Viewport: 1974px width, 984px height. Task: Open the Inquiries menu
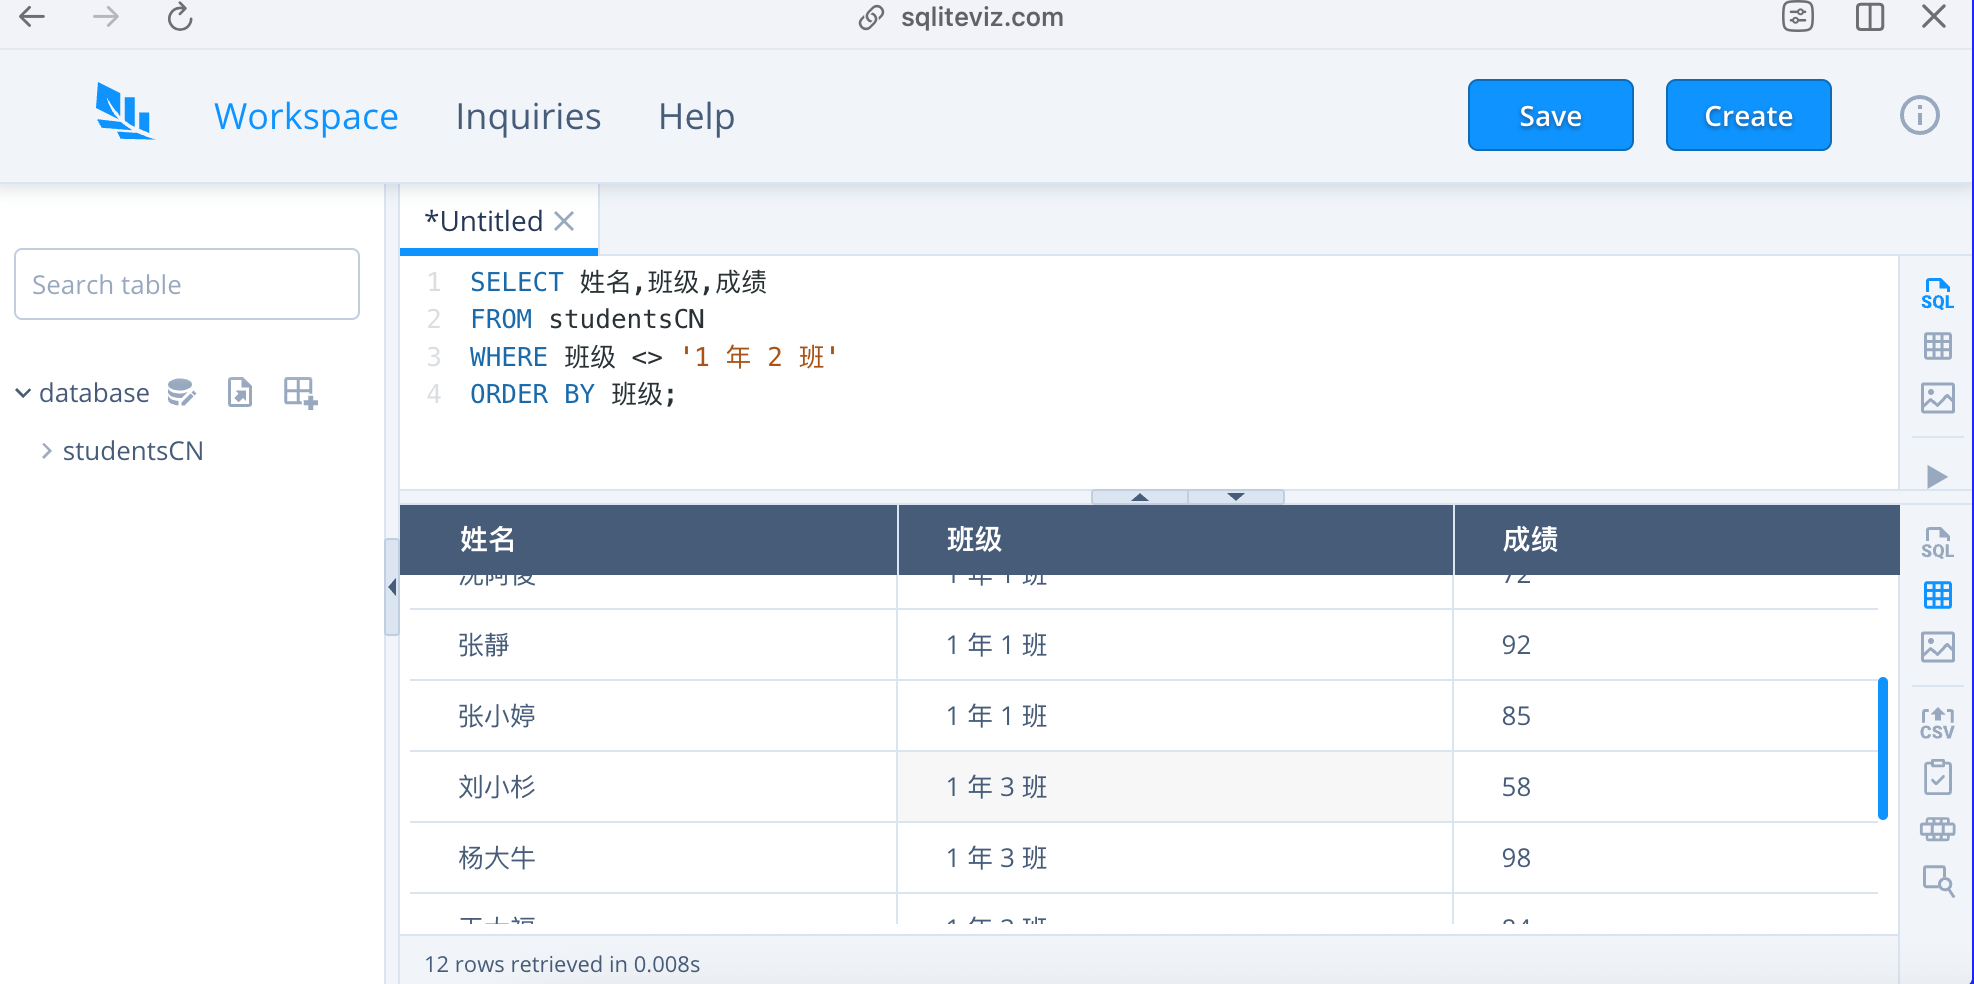click(528, 116)
